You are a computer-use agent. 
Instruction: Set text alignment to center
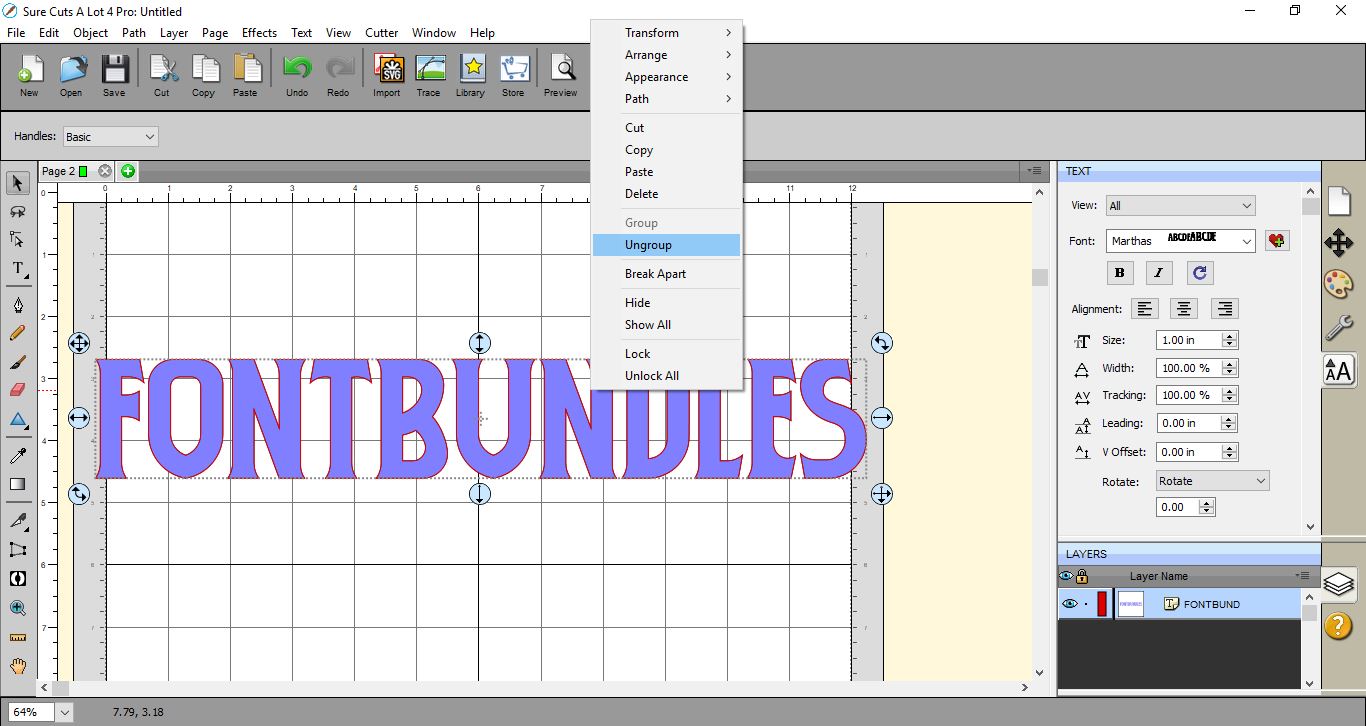1184,309
